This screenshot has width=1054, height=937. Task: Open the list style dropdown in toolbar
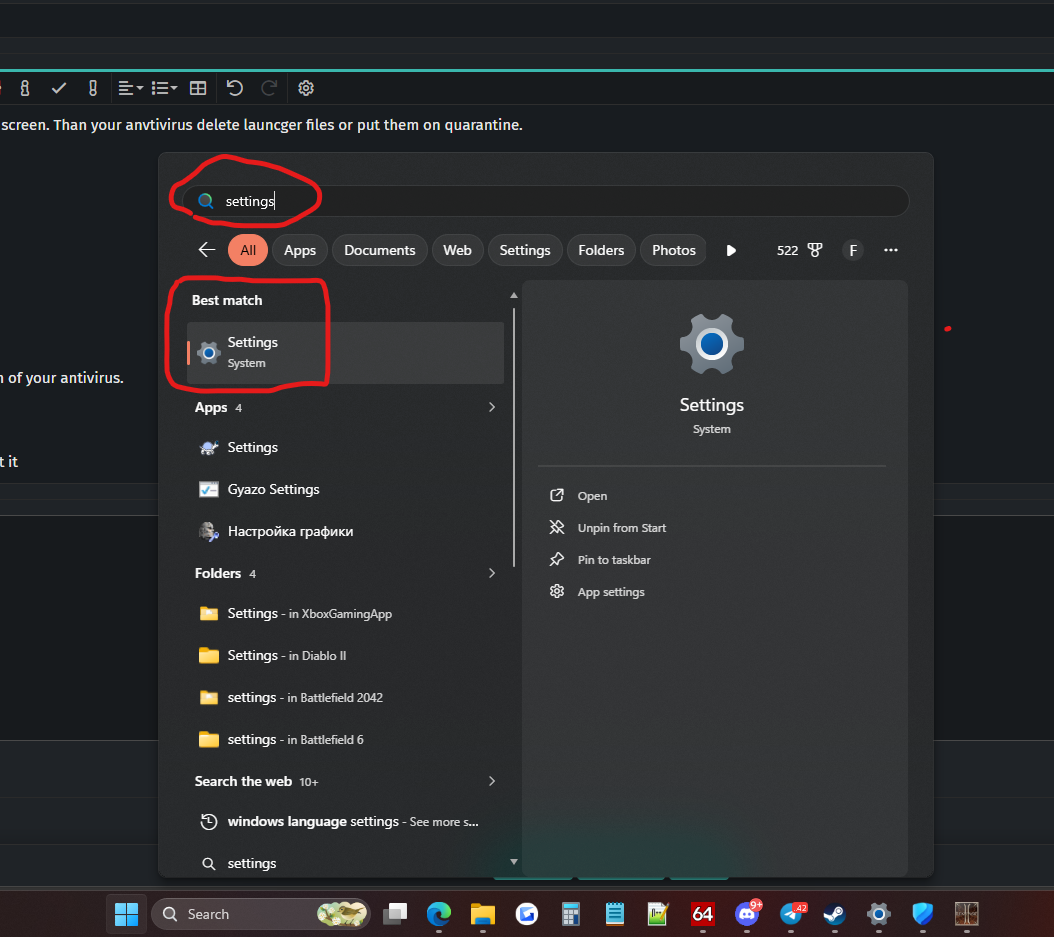pyautogui.click(x=164, y=88)
